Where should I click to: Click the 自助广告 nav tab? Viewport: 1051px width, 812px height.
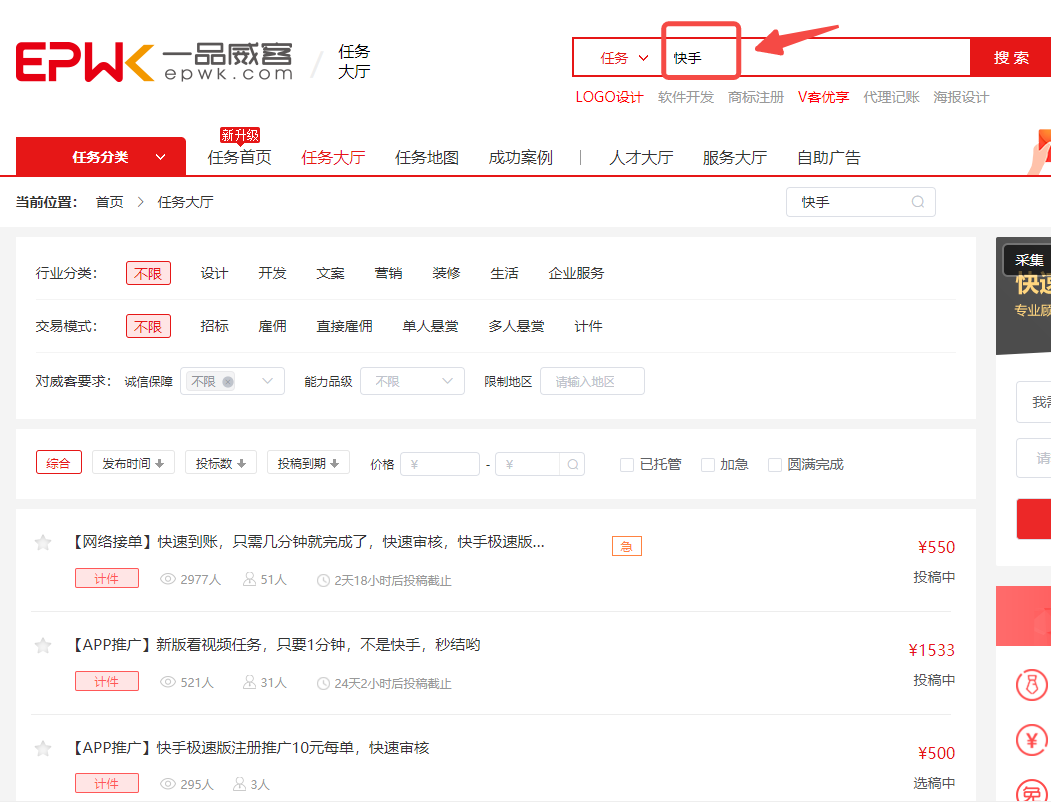tap(828, 157)
